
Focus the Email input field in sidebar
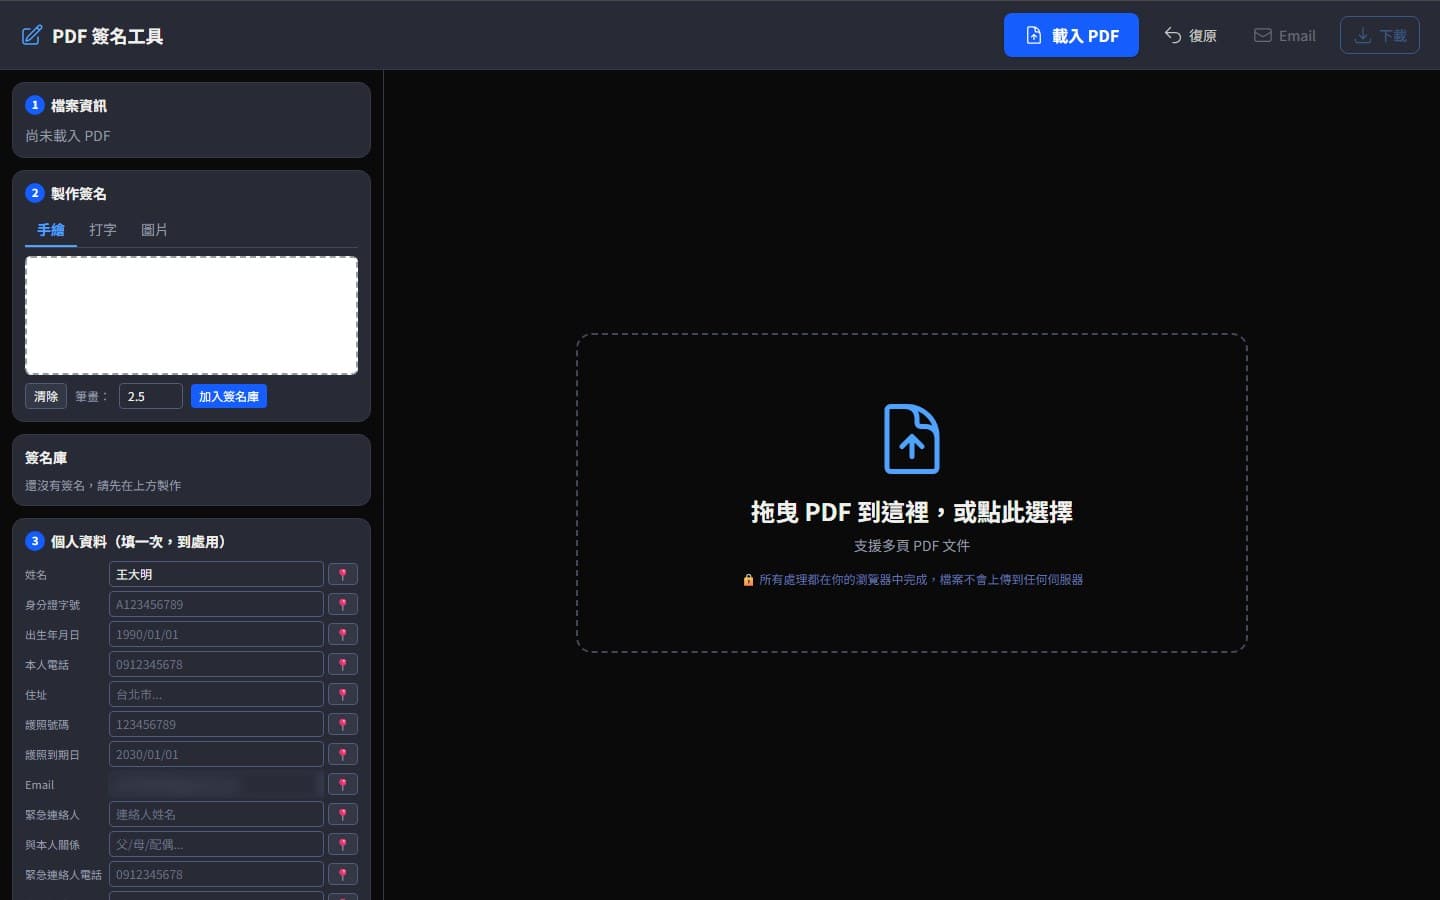point(216,784)
